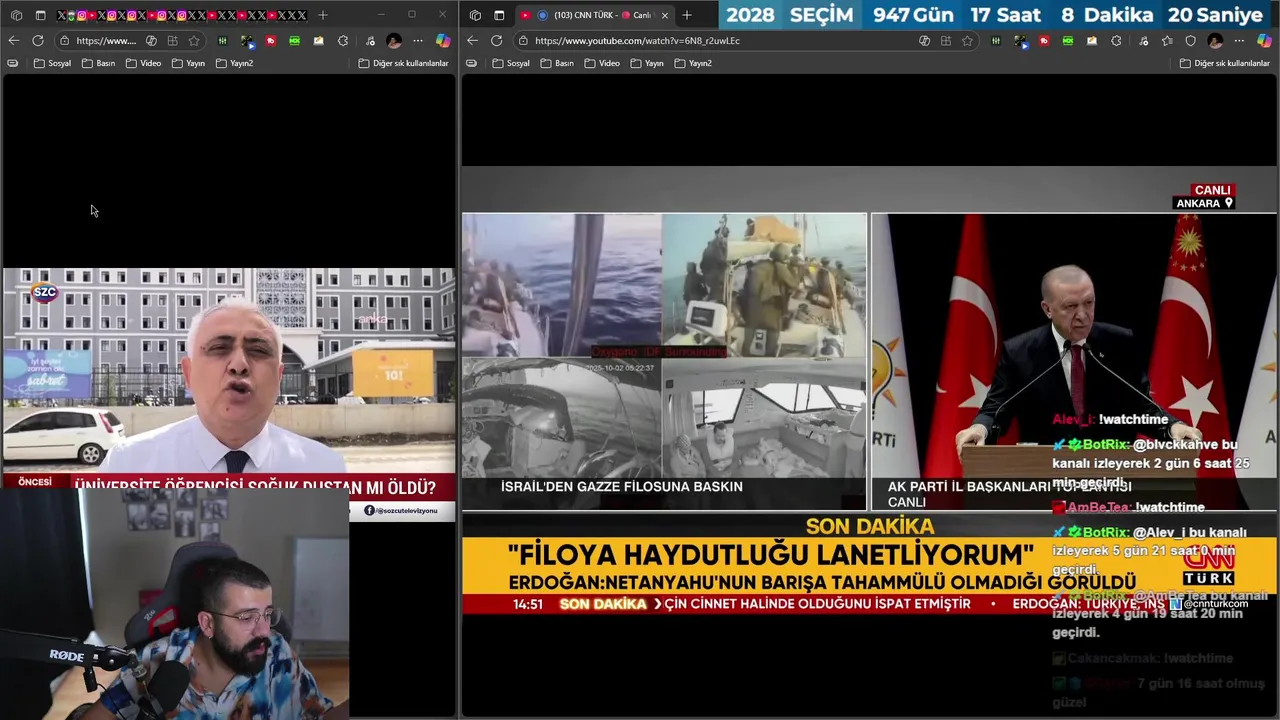1280x720 pixels.
Task: Click the youtube.com address bar URL
Action: 638,41
